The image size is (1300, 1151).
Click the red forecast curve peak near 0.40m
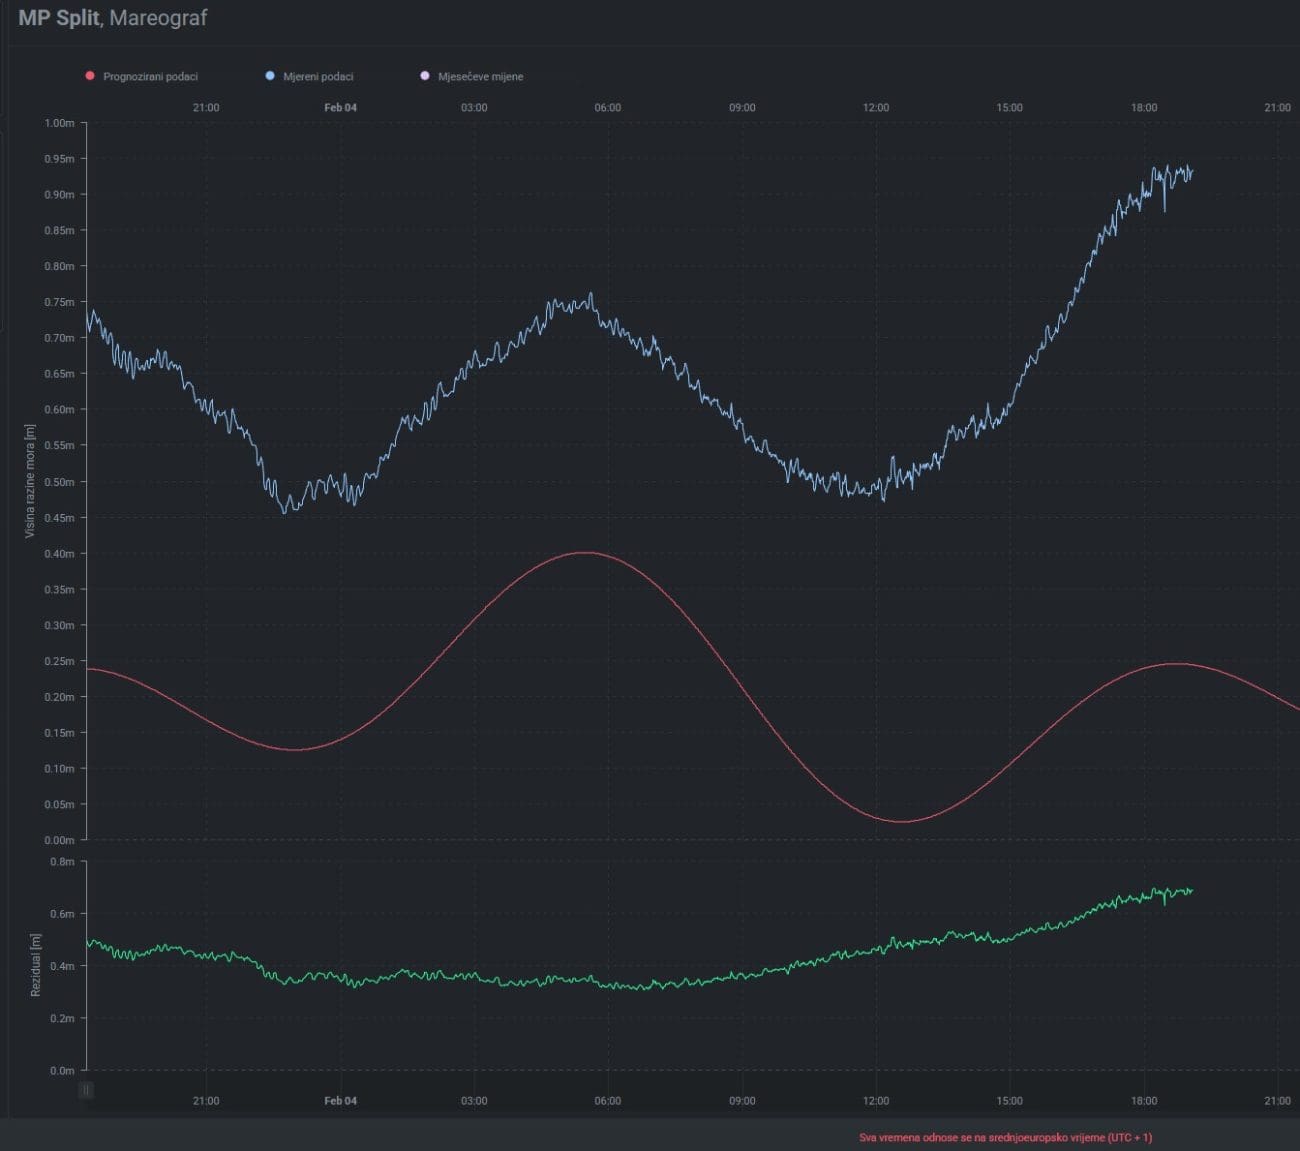(586, 553)
